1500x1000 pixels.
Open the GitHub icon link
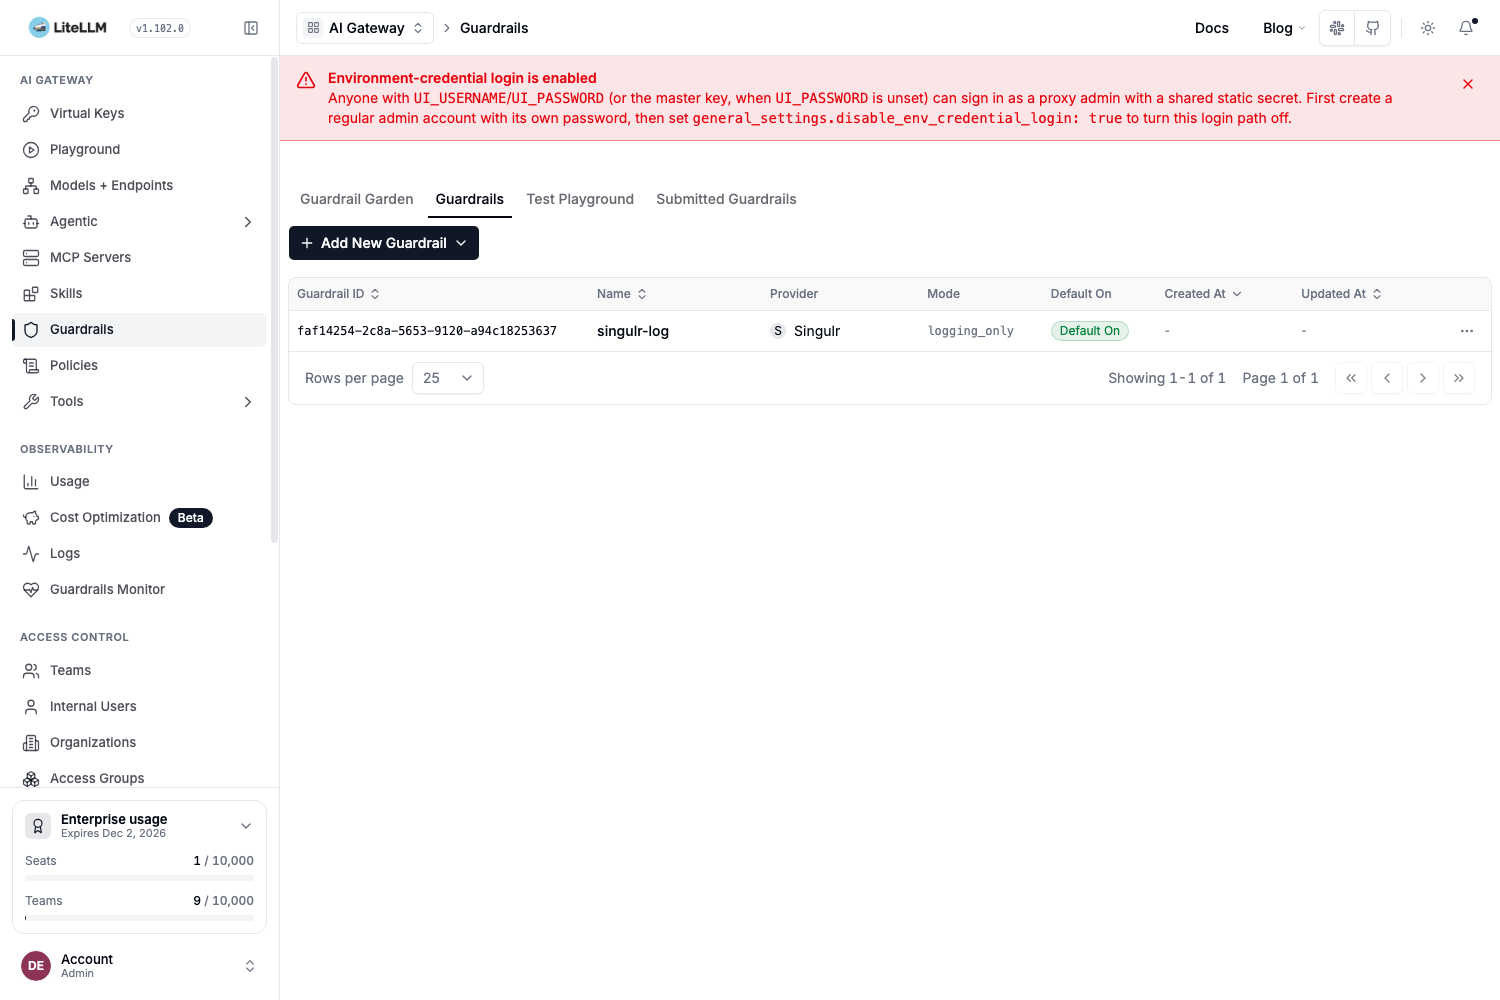pyautogui.click(x=1373, y=28)
